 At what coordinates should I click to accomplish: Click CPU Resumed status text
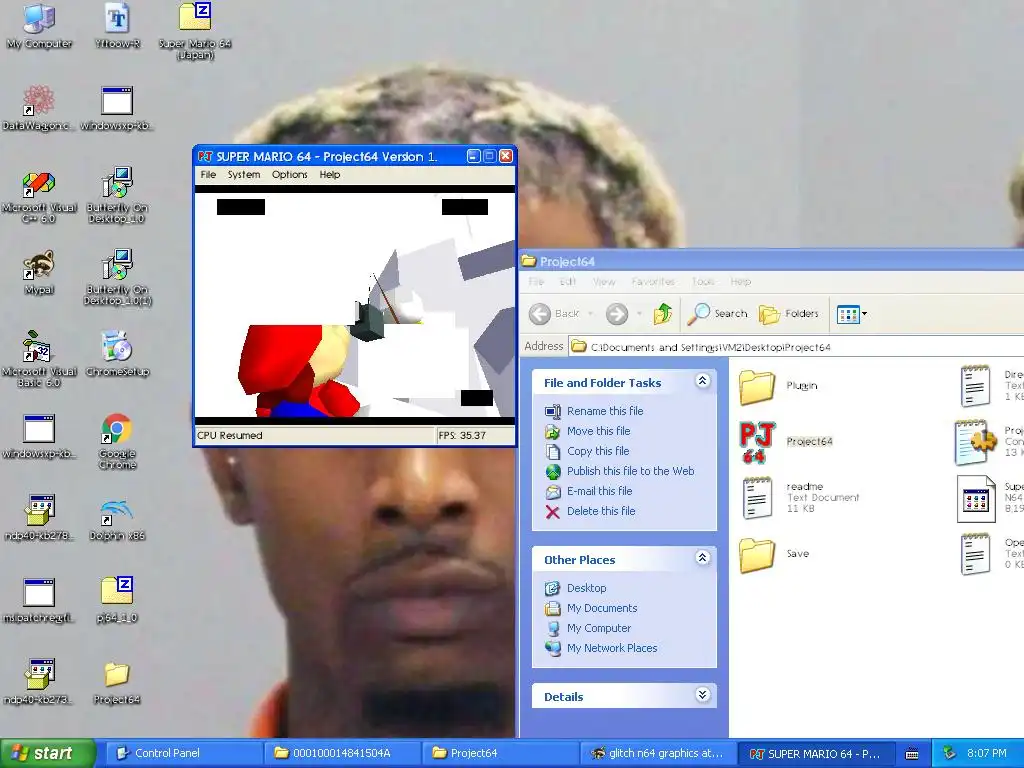click(229, 436)
